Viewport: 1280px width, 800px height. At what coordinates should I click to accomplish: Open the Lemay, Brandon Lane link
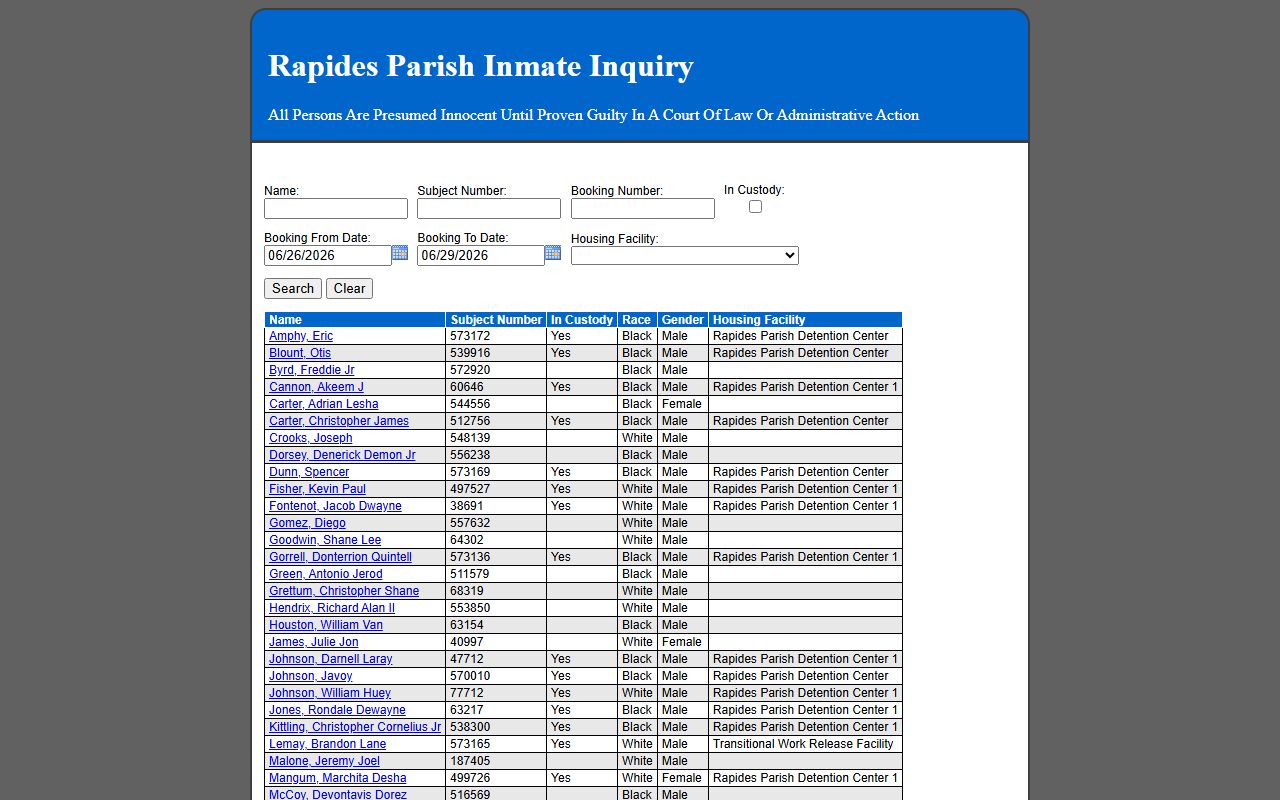pyautogui.click(x=327, y=744)
